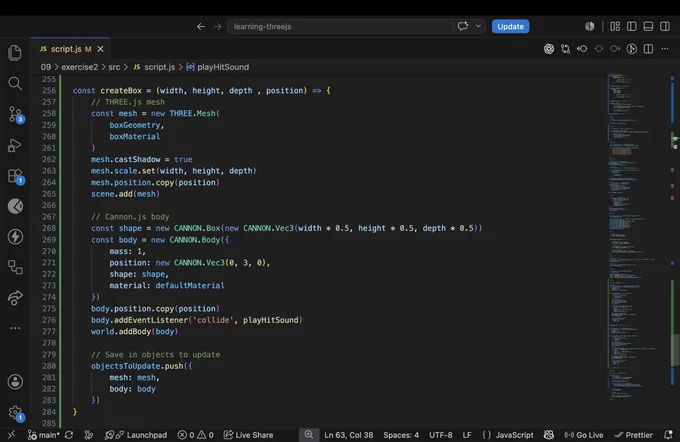Start Go Live server
680x442 pixels.
point(584,435)
